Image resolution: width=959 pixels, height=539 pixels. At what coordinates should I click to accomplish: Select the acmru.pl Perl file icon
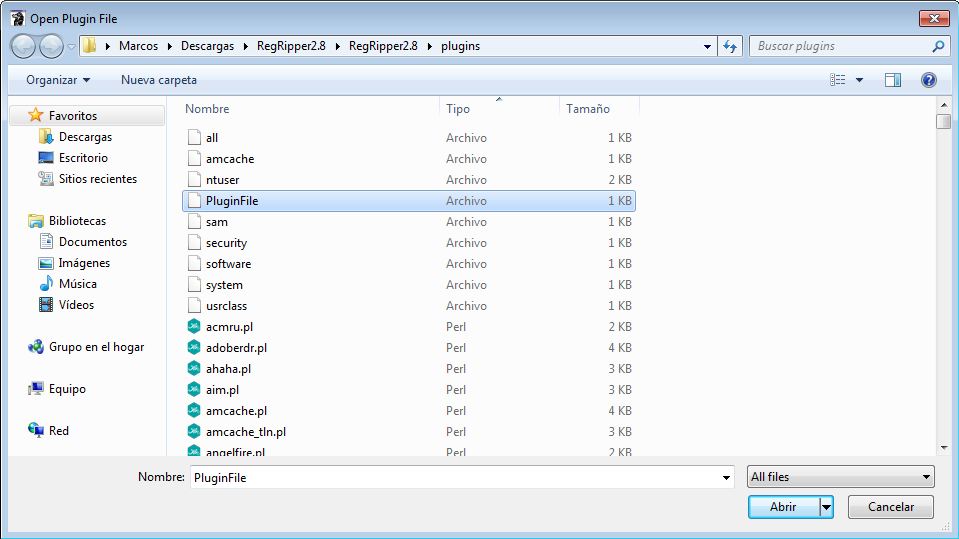point(194,327)
